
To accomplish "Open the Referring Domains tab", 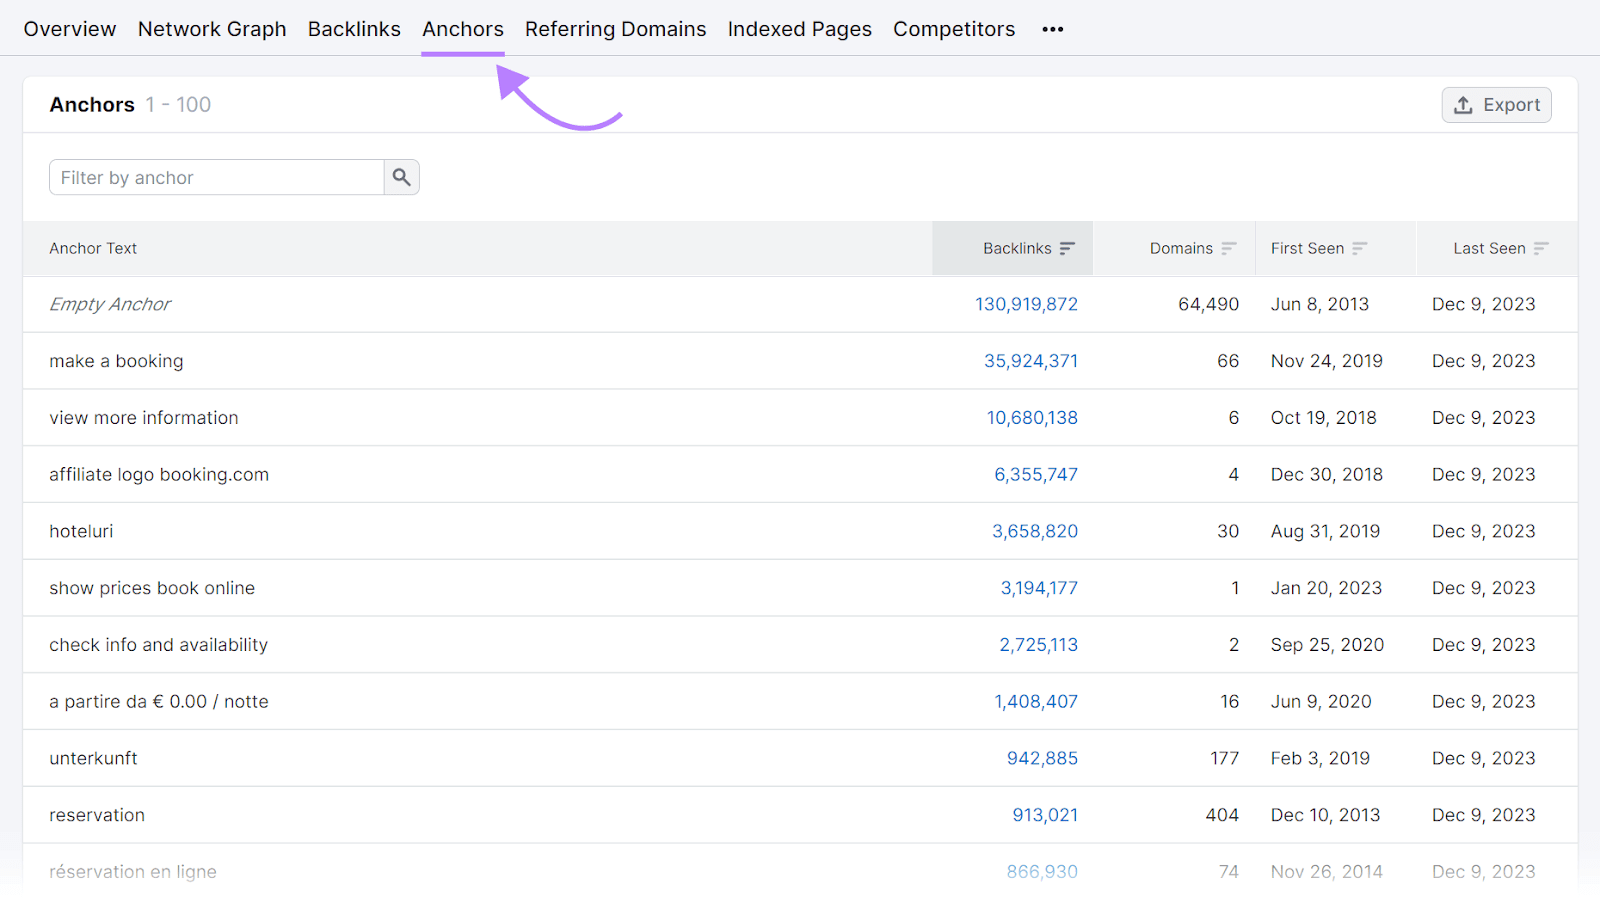I will pyautogui.click(x=616, y=29).
